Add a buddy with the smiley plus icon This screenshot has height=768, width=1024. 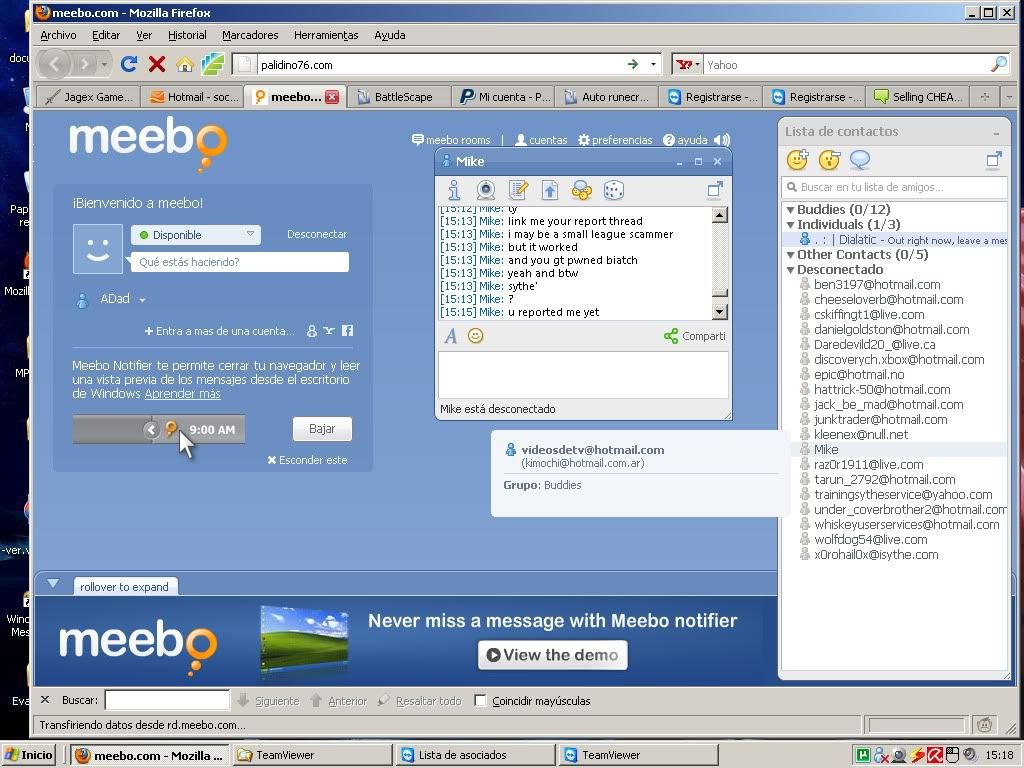click(797, 159)
